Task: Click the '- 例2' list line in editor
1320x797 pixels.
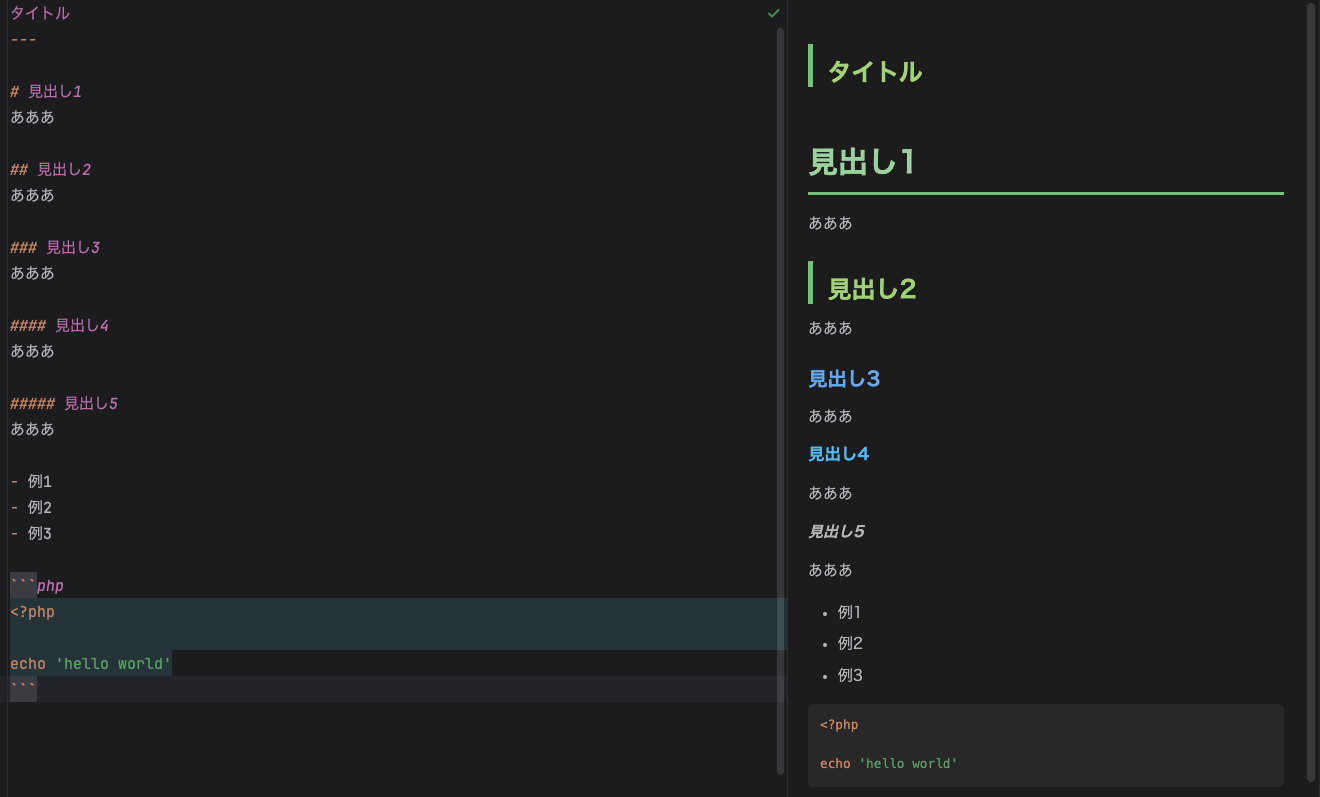Action: (31, 507)
